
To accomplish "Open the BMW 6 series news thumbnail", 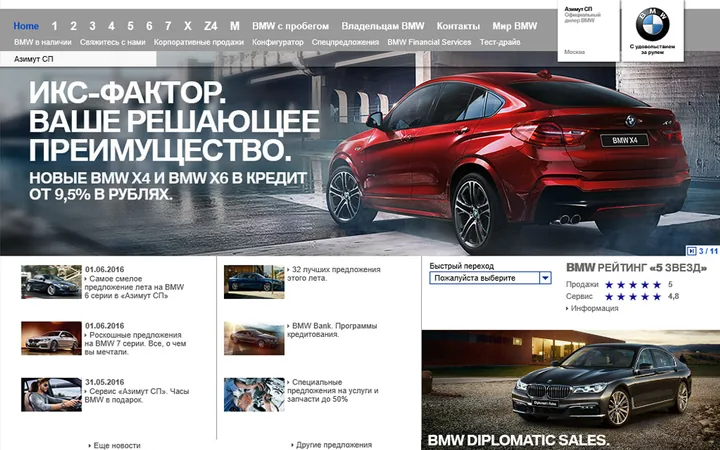I will 51,282.
